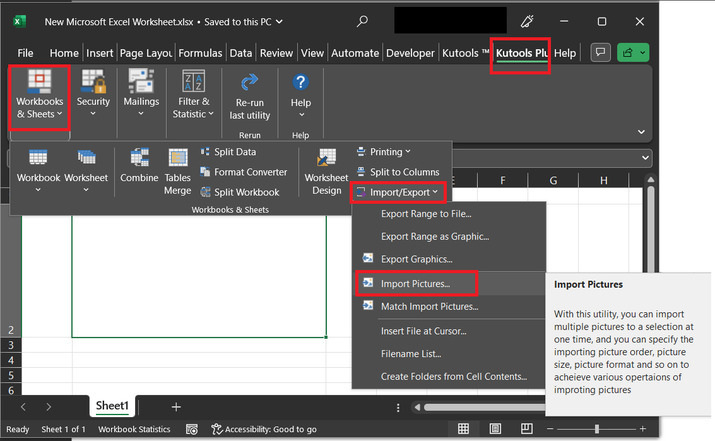Click Workbook Statistics in status bar
Screen dimensions: 715x441
coord(134,429)
